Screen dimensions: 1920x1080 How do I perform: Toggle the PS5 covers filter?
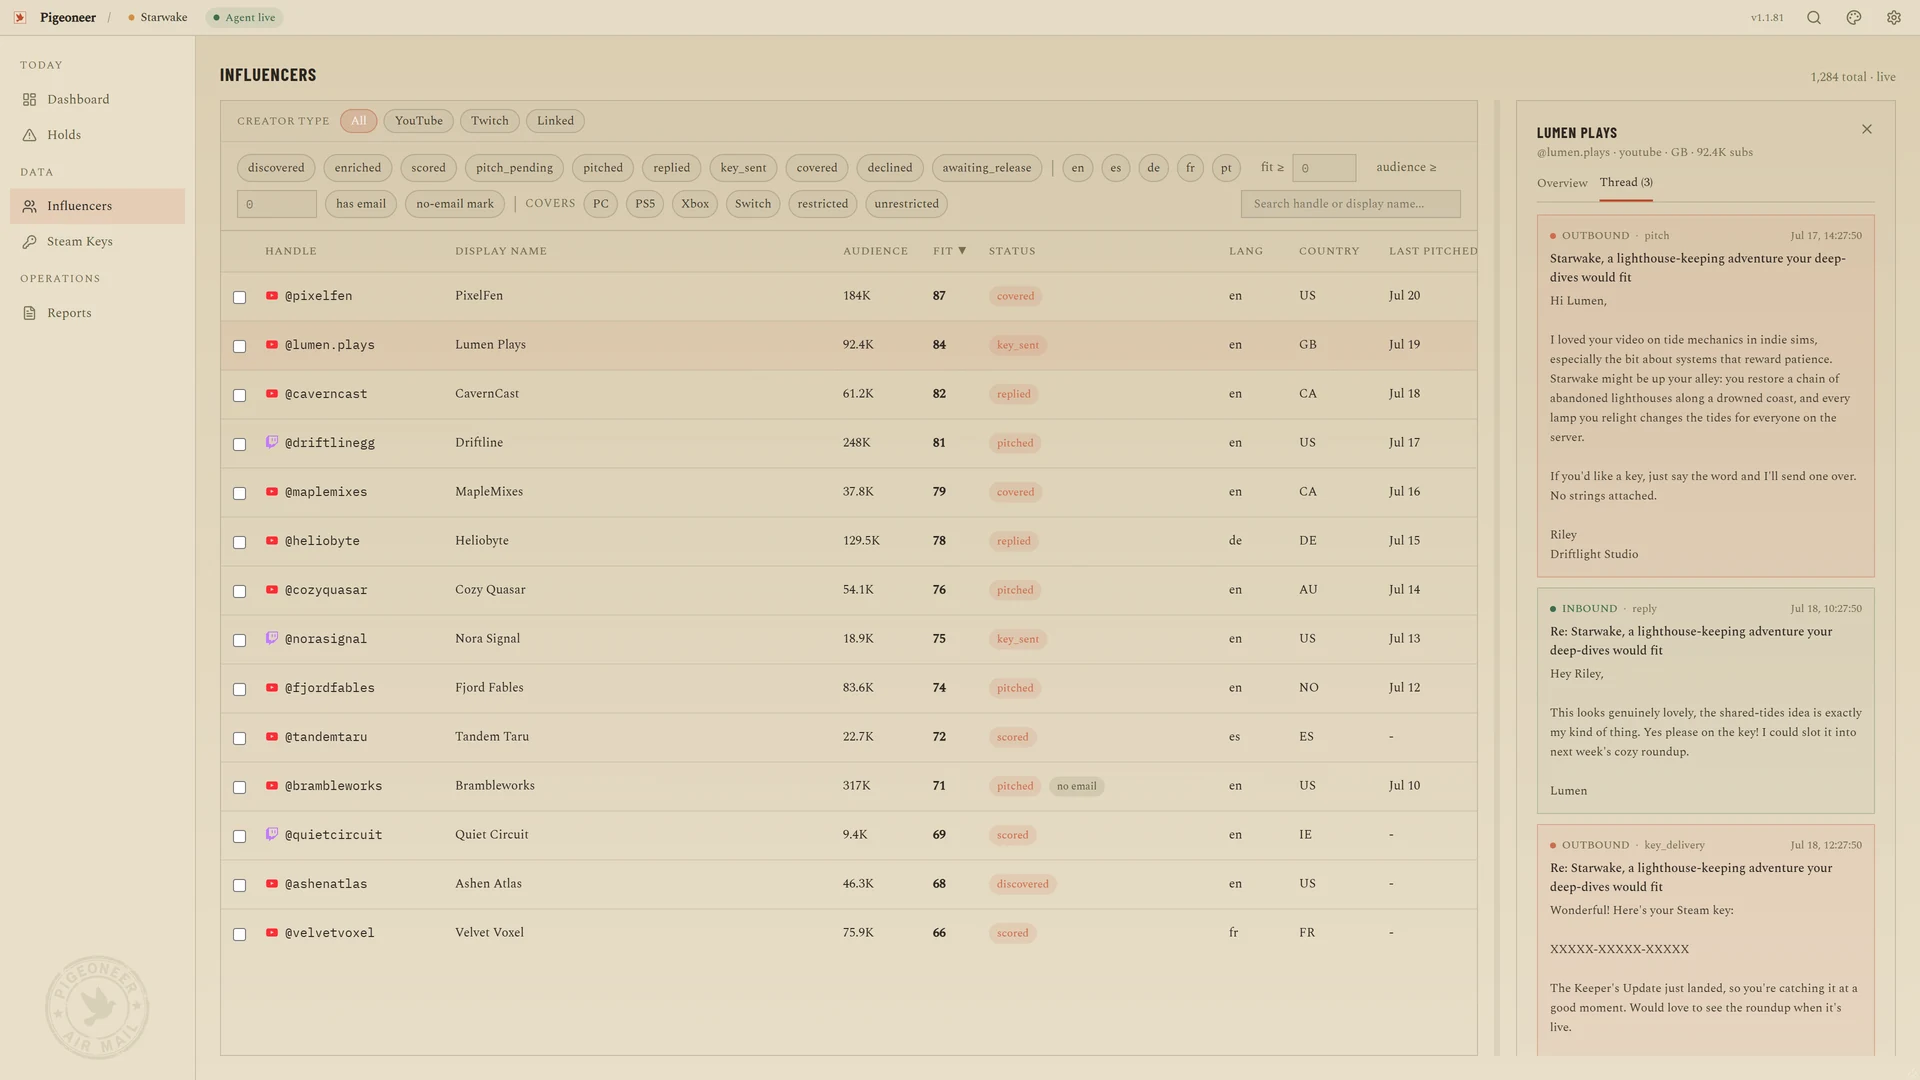click(645, 204)
